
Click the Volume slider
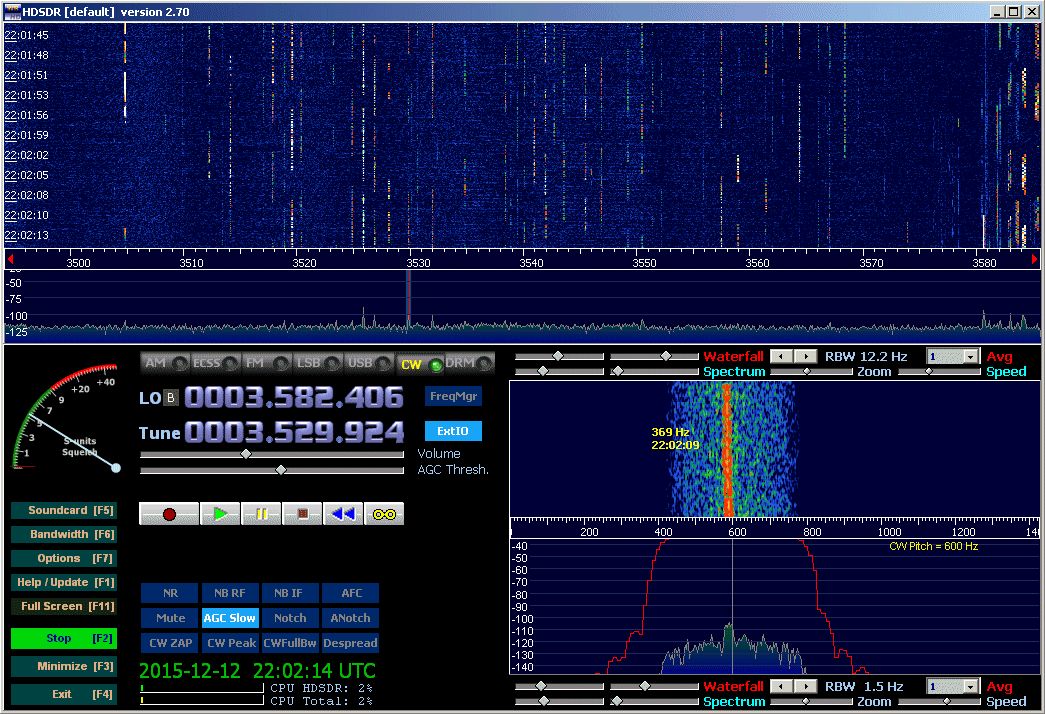pos(246,454)
